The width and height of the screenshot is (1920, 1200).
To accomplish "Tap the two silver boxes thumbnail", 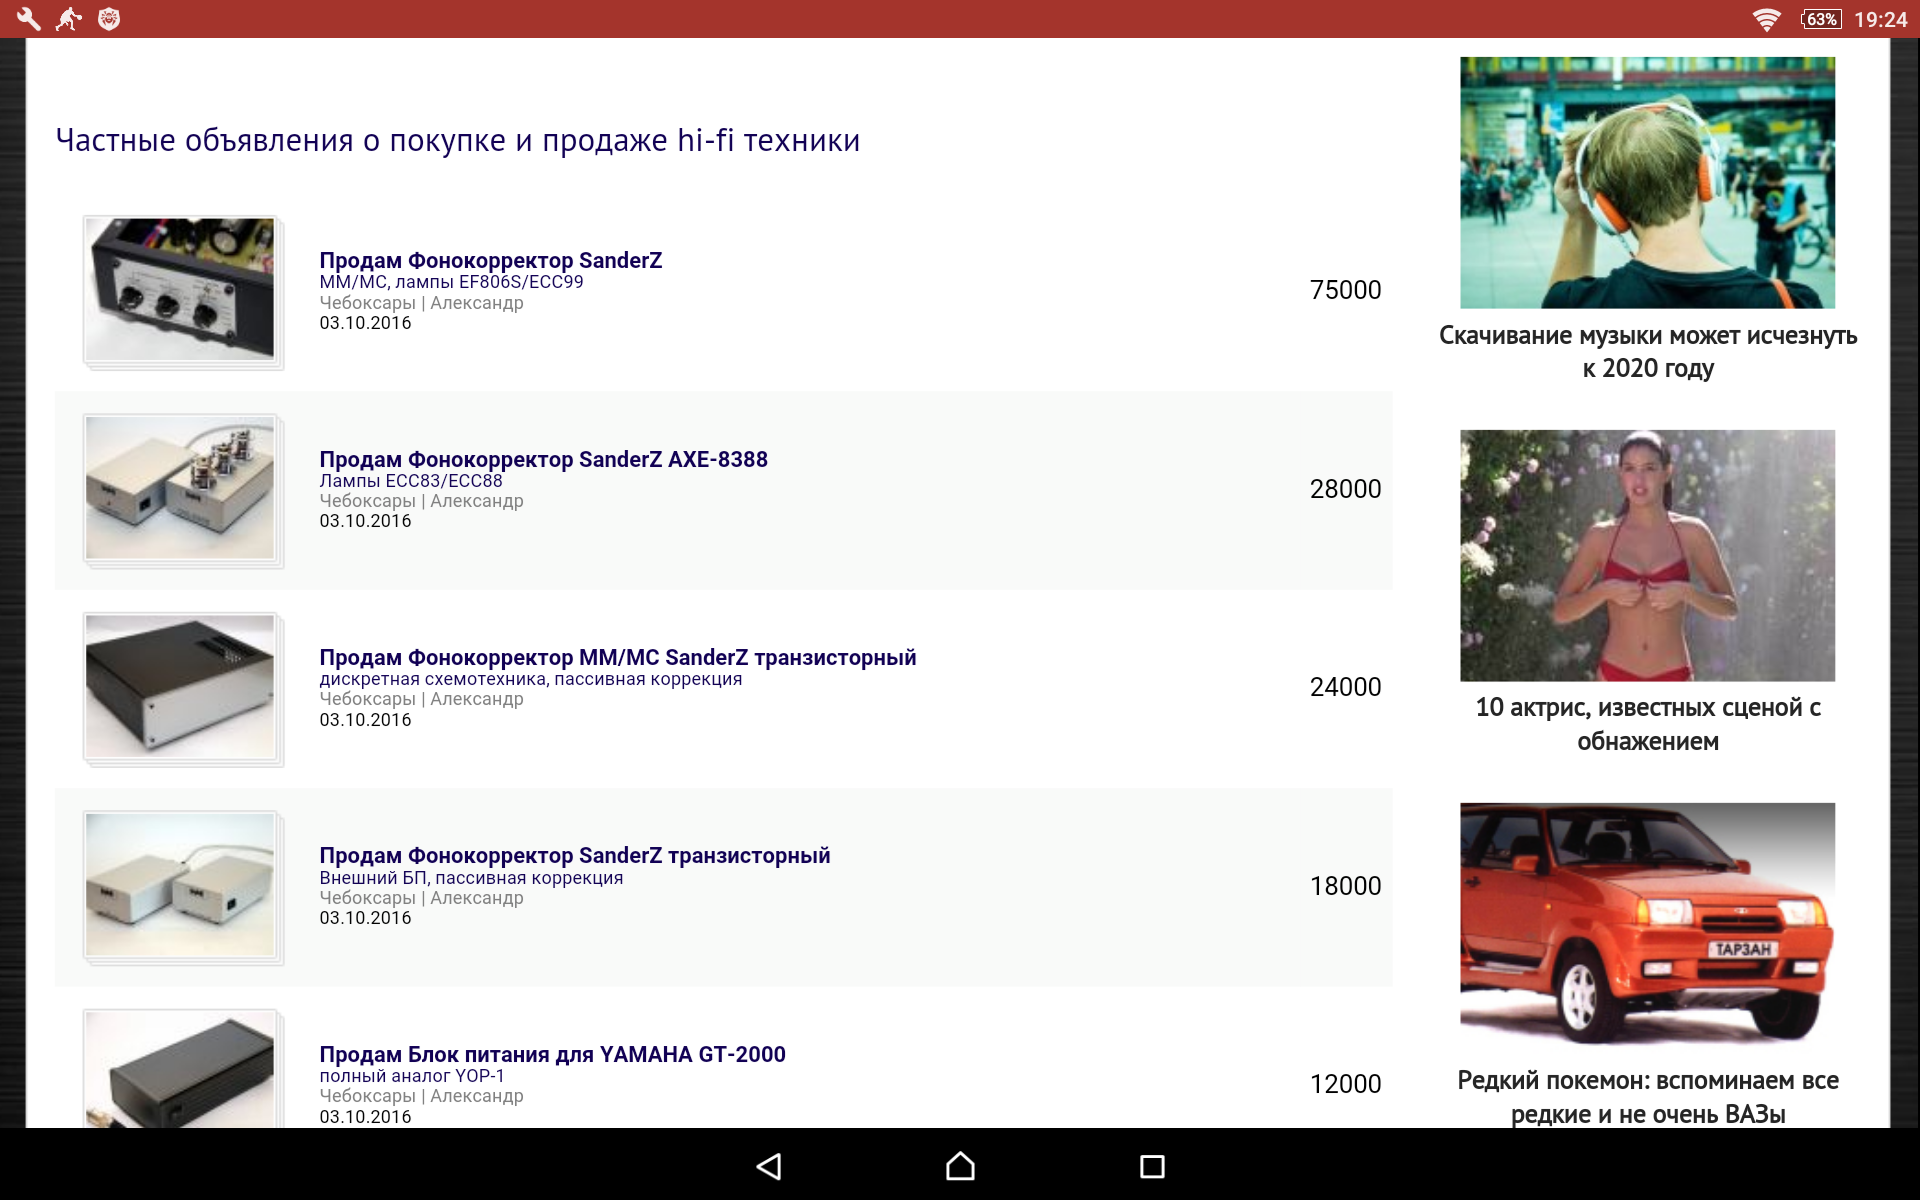I will point(180,884).
